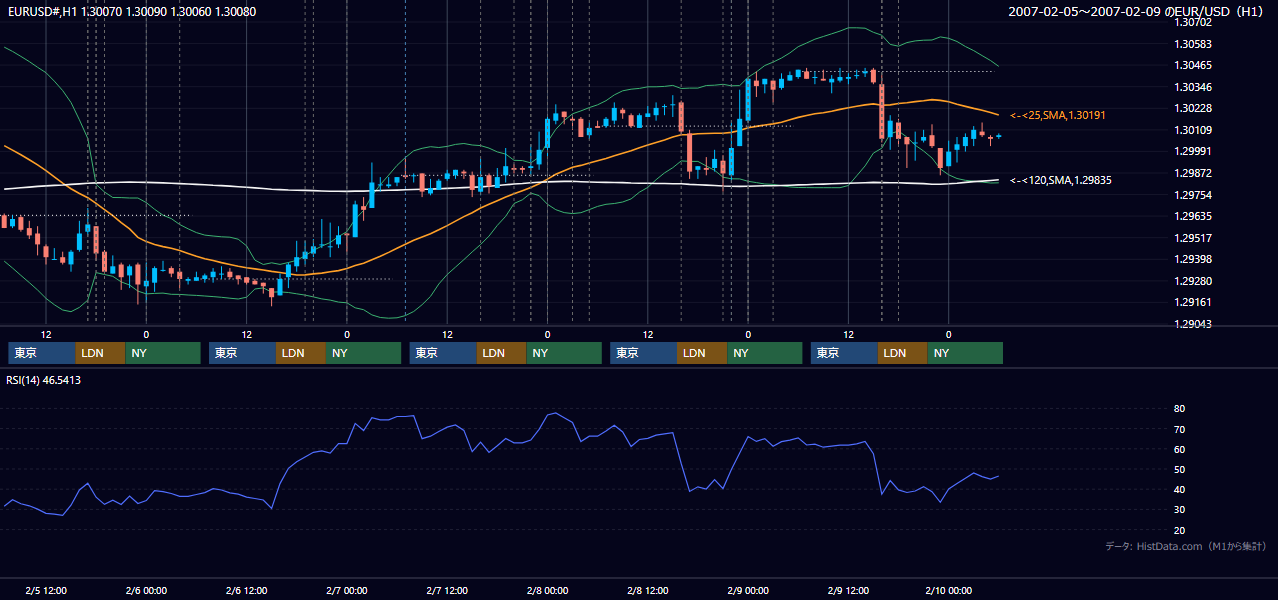The height and width of the screenshot is (600, 1278).
Task: Click the rightmost NY session block
Action: point(965,353)
